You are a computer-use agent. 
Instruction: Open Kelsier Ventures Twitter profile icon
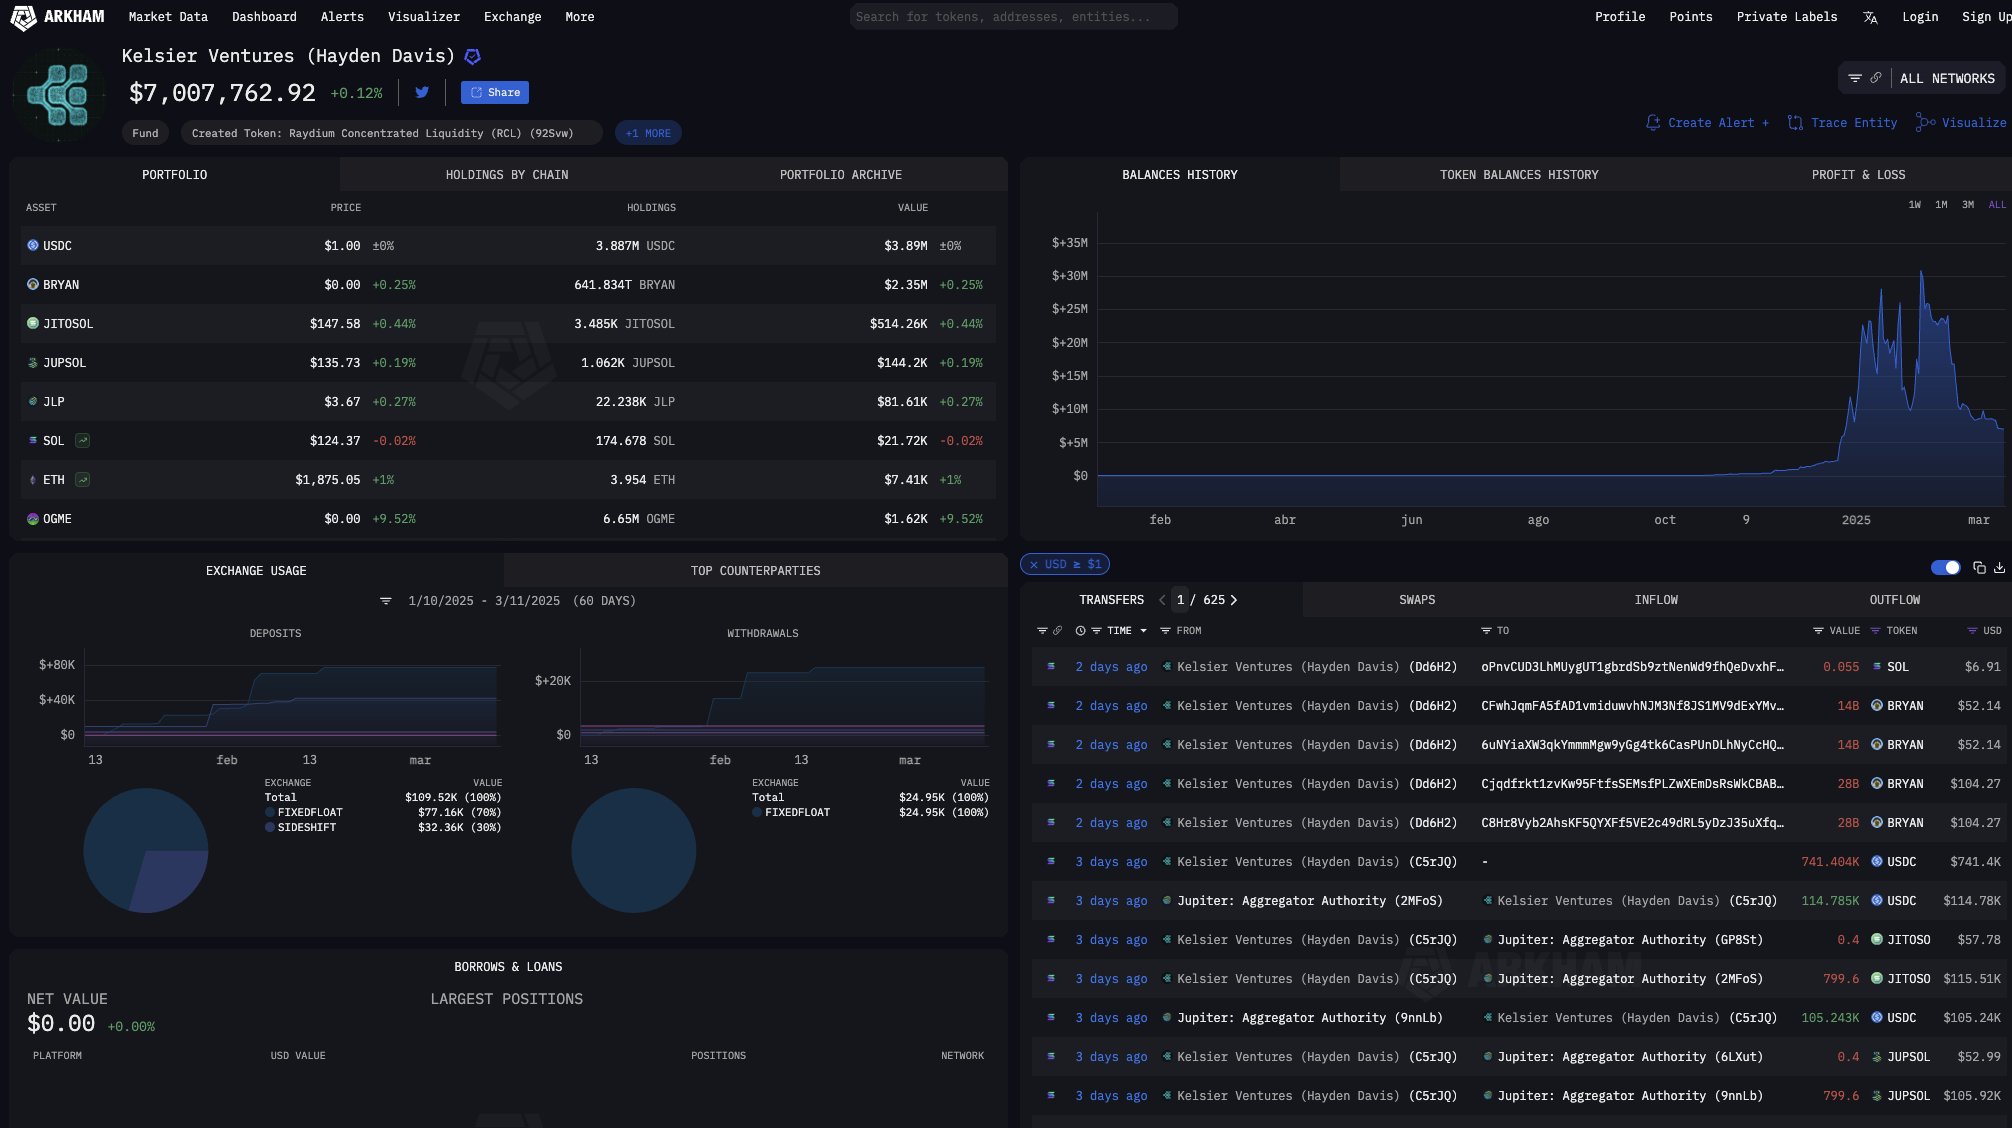coord(422,92)
